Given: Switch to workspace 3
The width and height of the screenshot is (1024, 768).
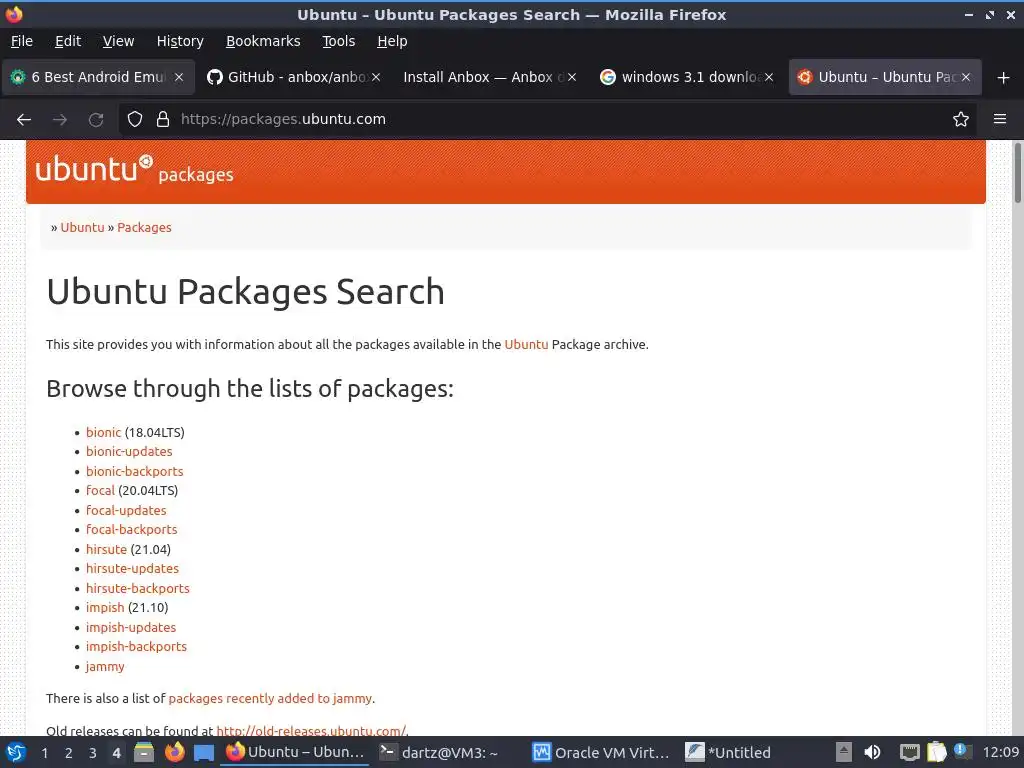Looking at the screenshot, I should coord(93,753).
